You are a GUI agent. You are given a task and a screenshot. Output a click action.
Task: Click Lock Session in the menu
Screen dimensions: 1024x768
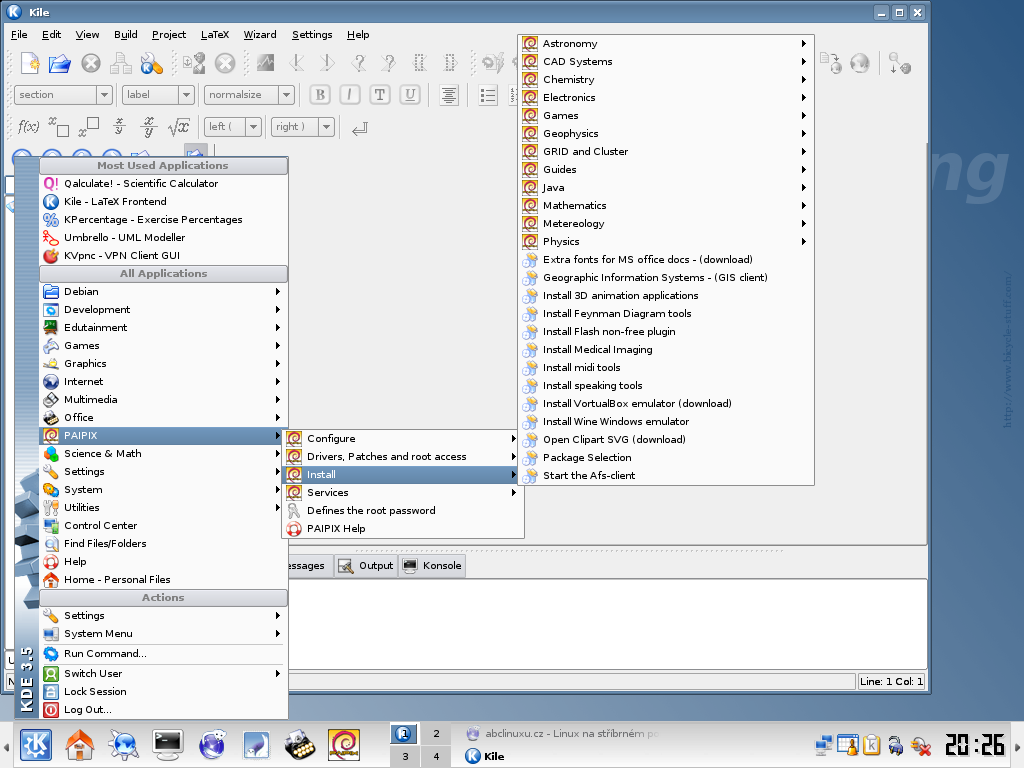coord(163,691)
